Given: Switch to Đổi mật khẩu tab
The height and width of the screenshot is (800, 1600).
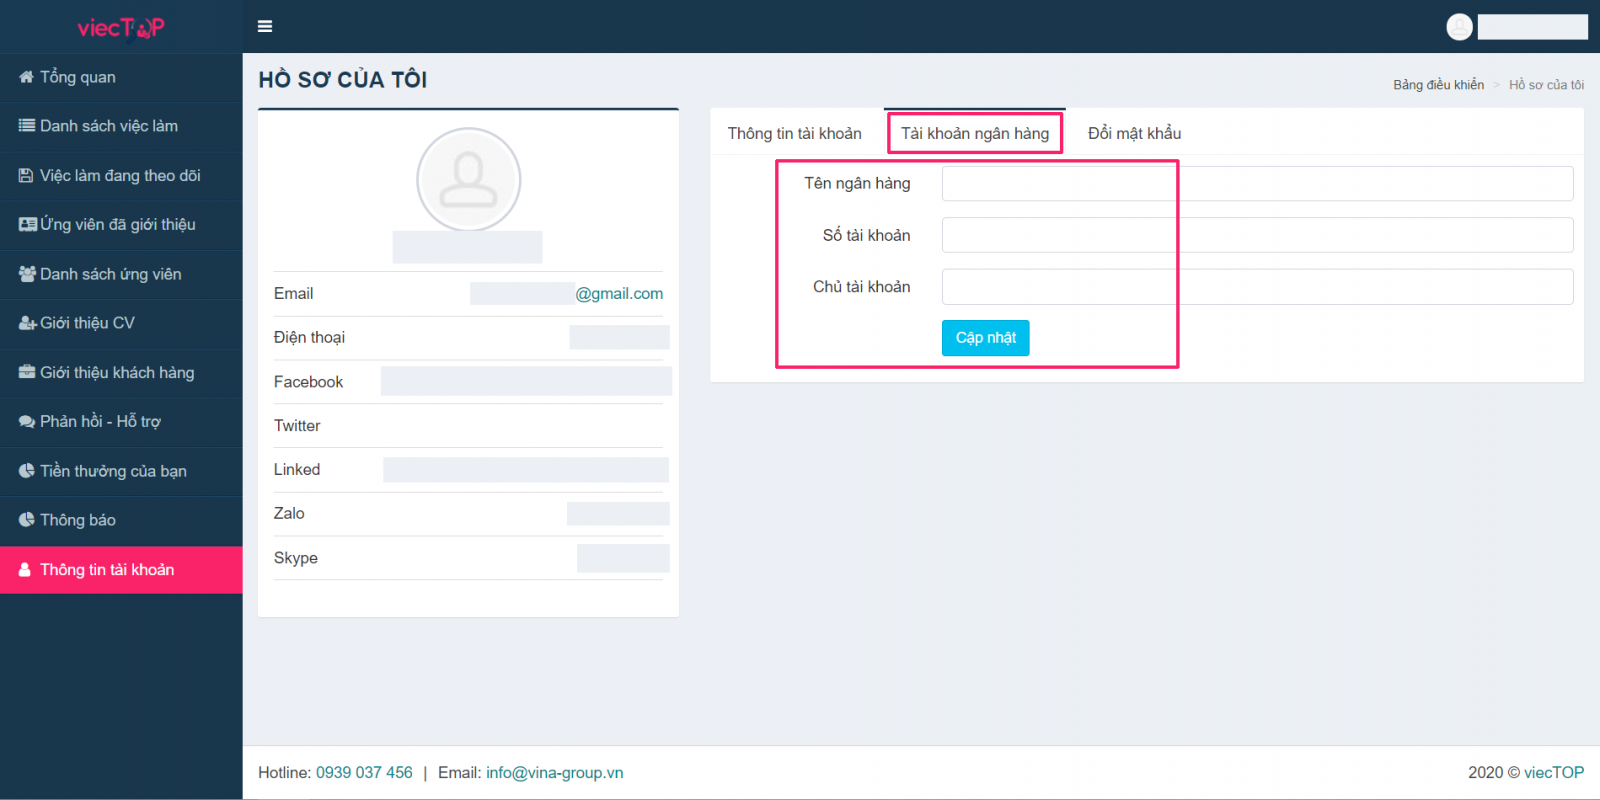Looking at the screenshot, I should 1134,133.
